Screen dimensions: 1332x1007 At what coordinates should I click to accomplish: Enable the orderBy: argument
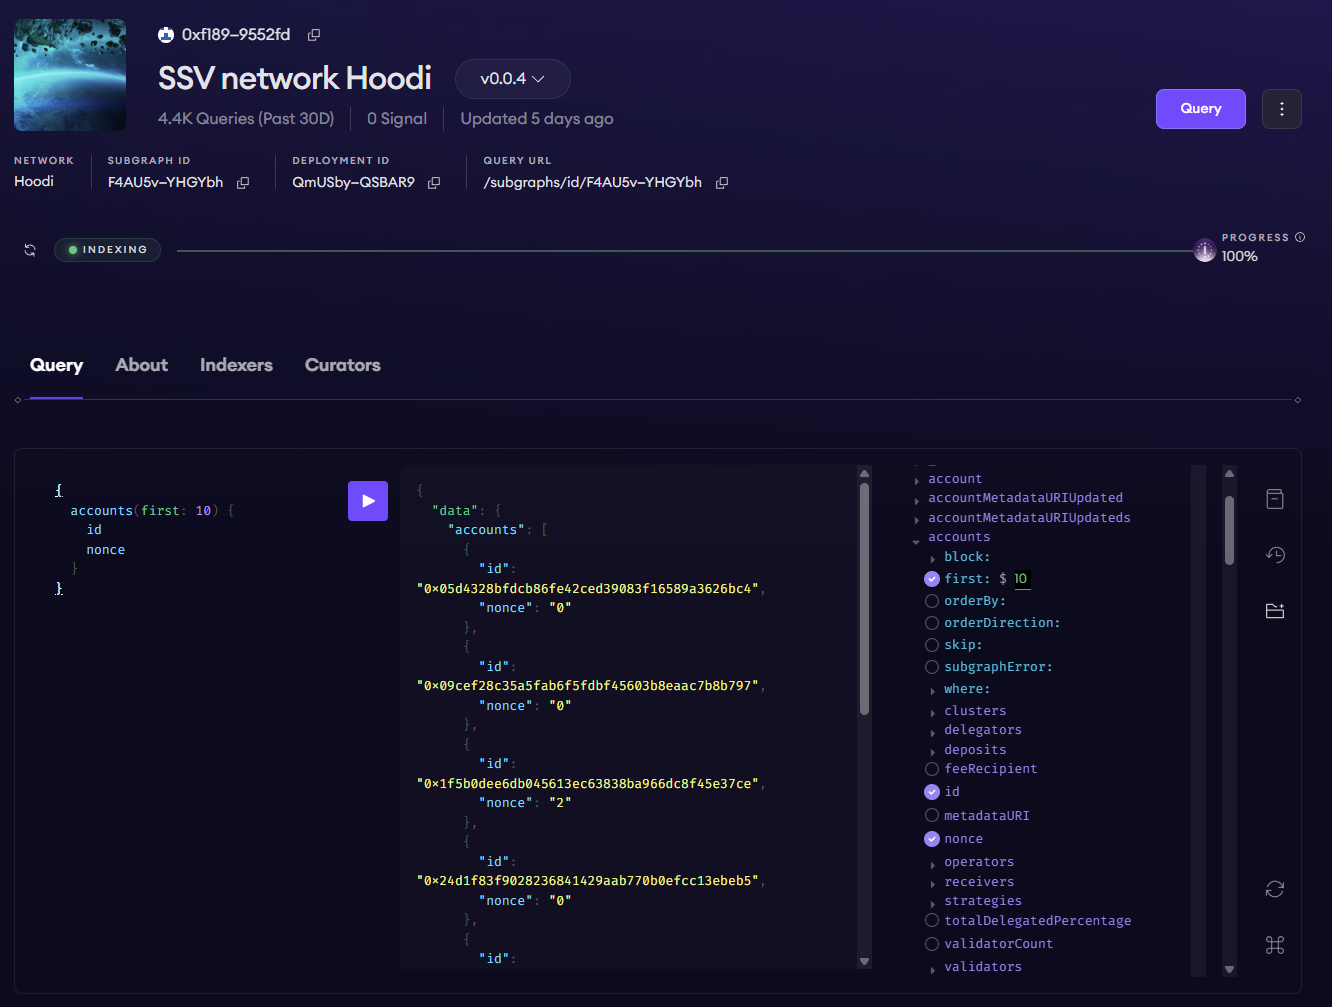tap(932, 601)
